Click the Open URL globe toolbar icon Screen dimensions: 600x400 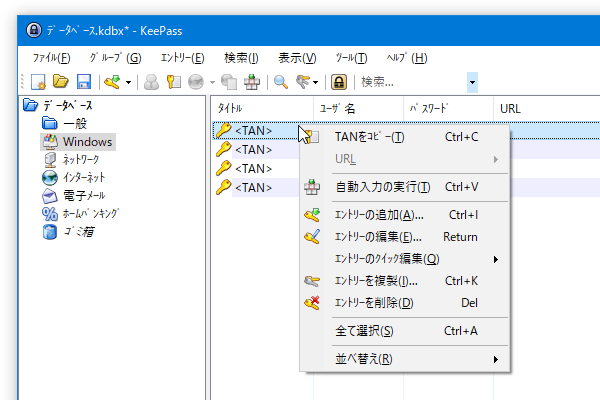[196, 82]
